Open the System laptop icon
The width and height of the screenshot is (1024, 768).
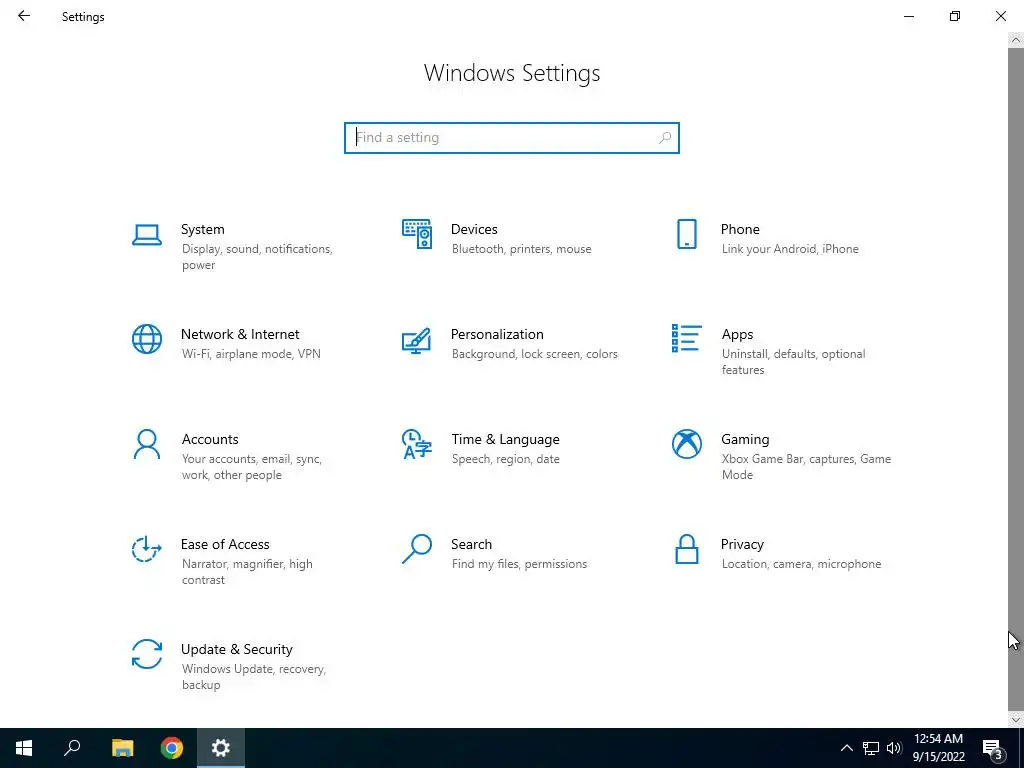pyautogui.click(x=147, y=234)
